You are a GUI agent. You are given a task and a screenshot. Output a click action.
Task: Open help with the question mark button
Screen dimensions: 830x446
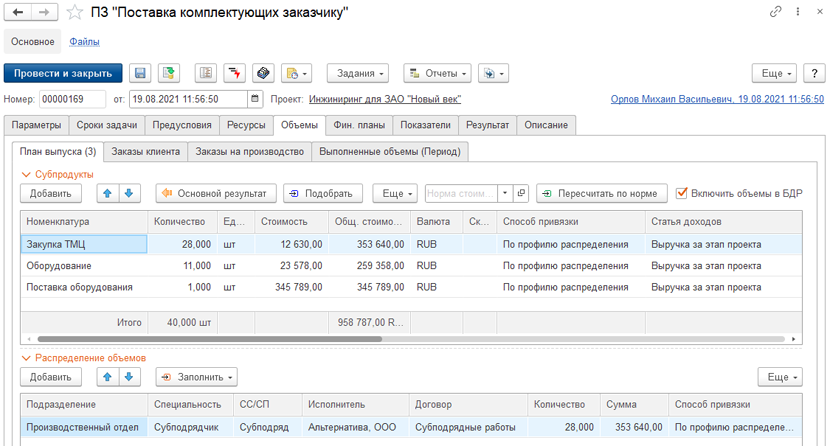click(x=815, y=74)
